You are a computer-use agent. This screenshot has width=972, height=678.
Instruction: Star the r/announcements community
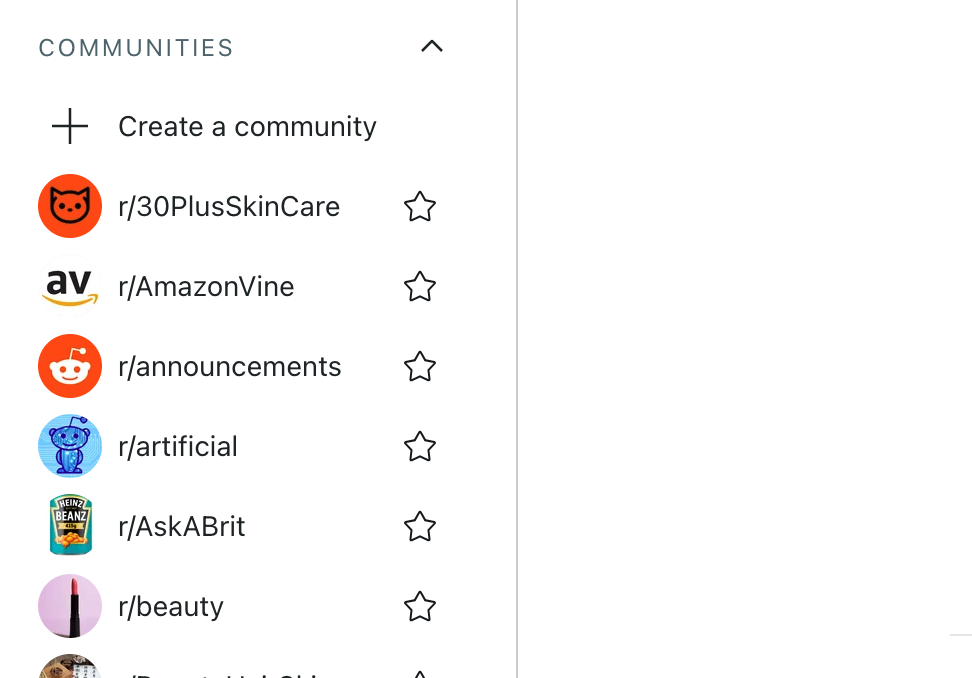(x=420, y=367)
